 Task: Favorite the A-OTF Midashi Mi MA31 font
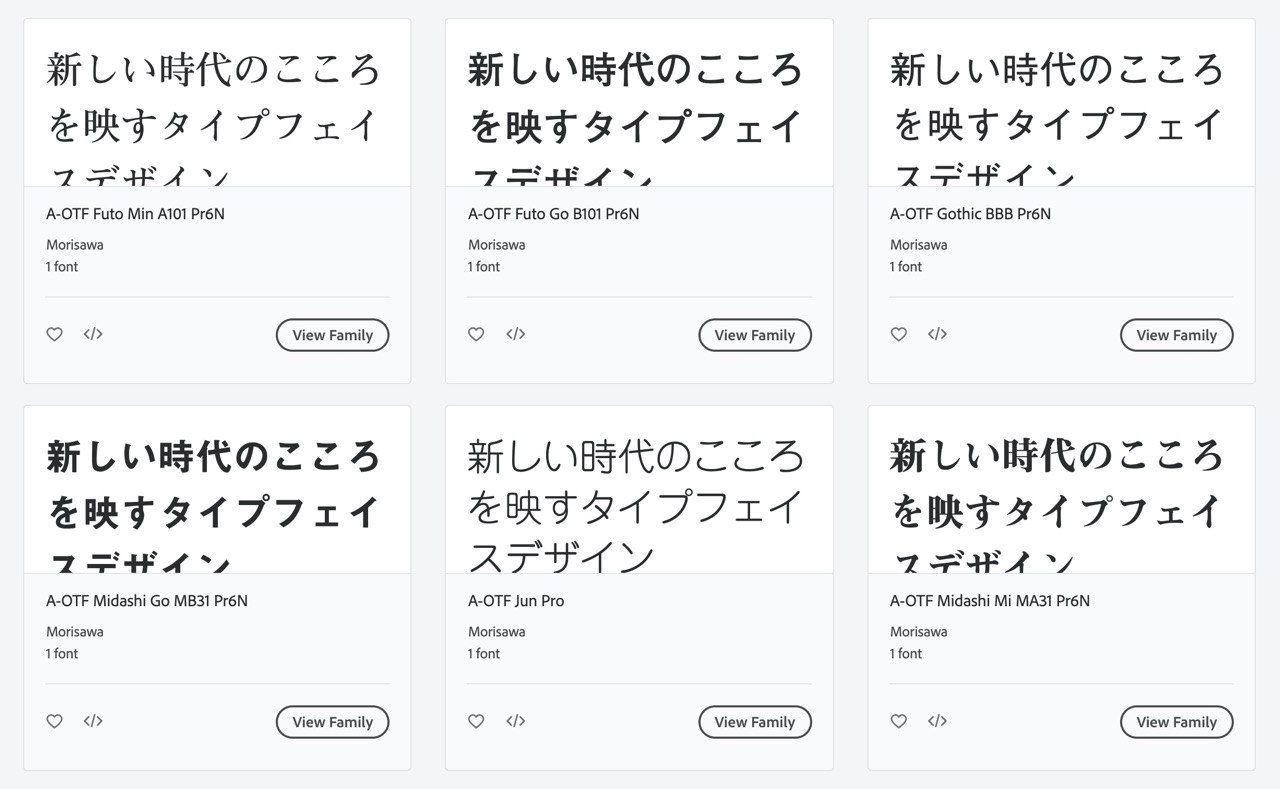point(899,721)
